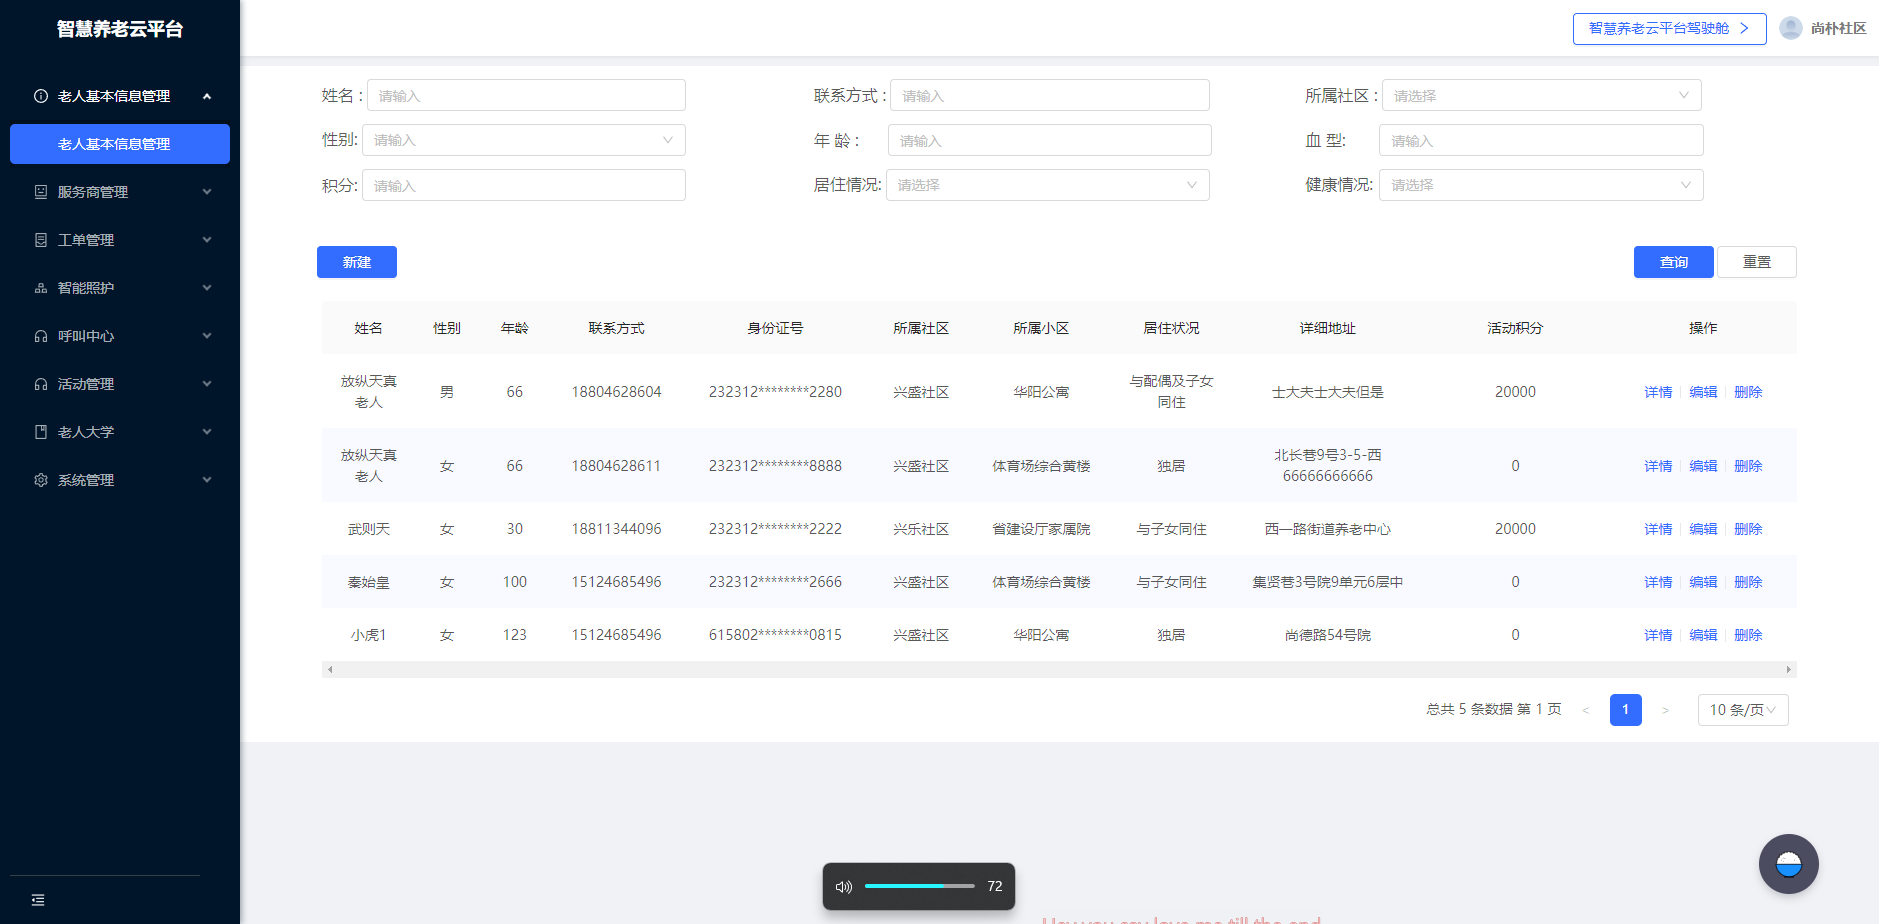Focus the 年龄 input field
This screenshot has width=1879, height=924.
click(1049, 140)
